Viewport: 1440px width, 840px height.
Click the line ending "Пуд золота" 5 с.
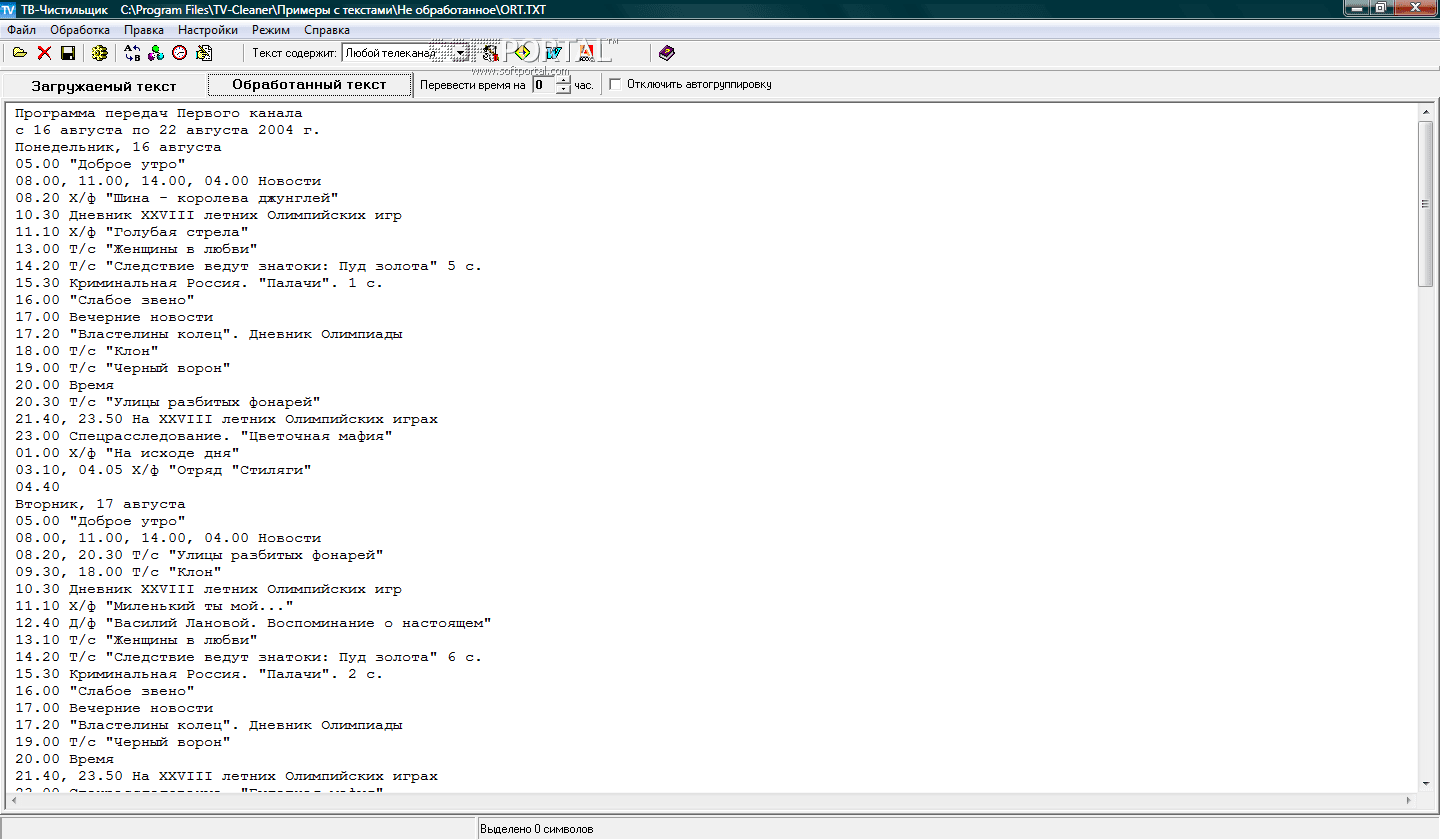click(x=249, y=266)
